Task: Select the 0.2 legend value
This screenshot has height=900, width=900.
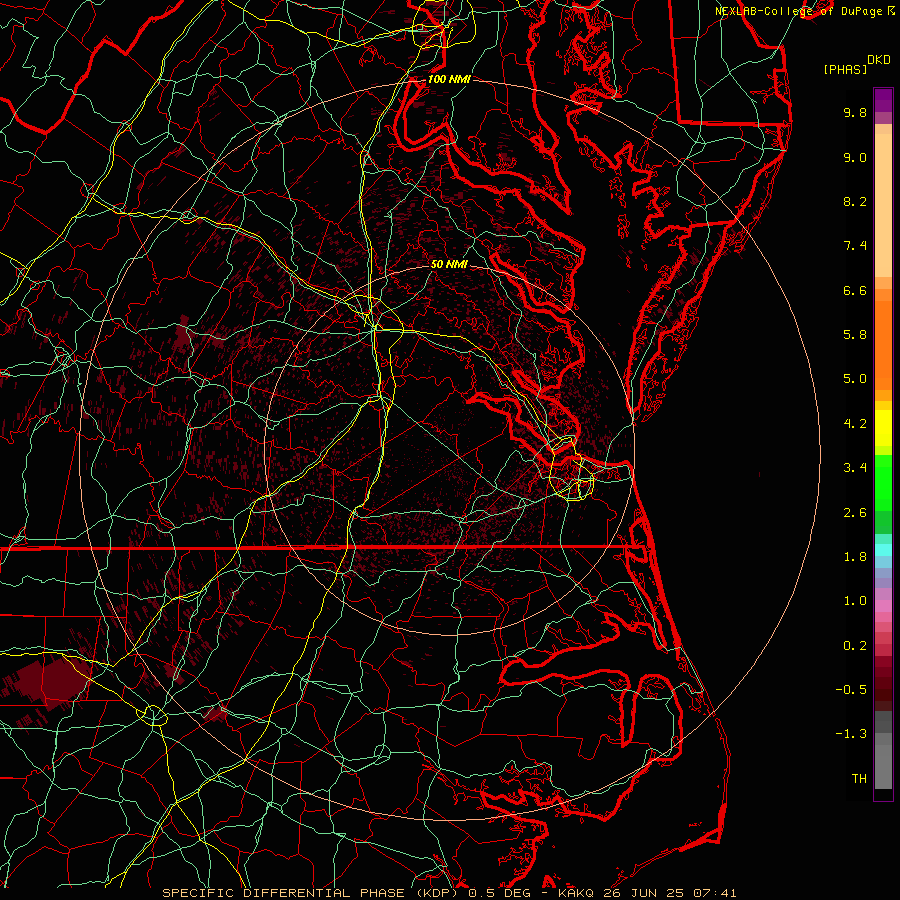Action: 855,646
